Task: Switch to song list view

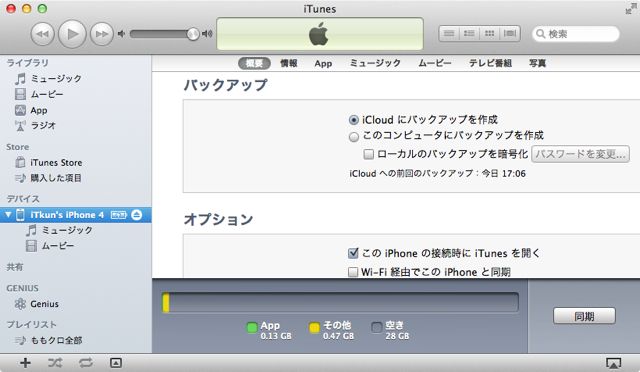Action: (449, 33)
